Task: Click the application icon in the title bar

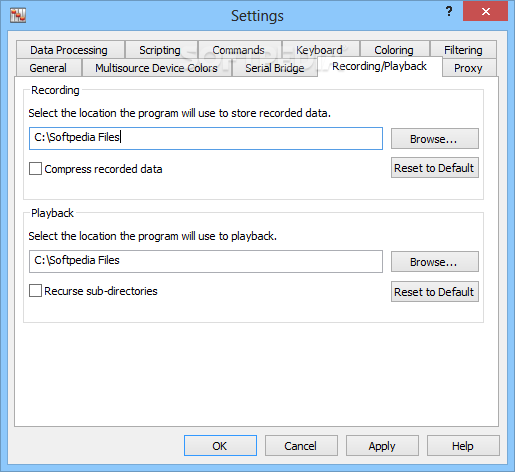Action: [x=18, y=15]
